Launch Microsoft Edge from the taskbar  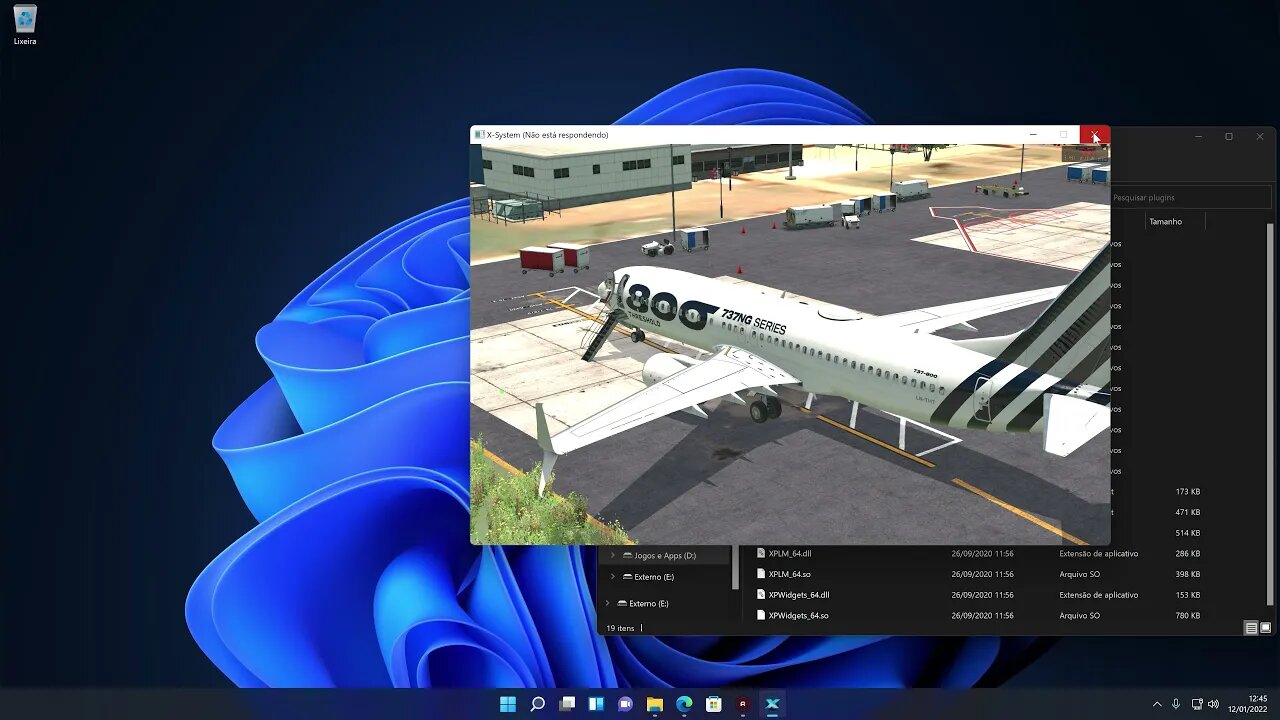pos(684,704)
